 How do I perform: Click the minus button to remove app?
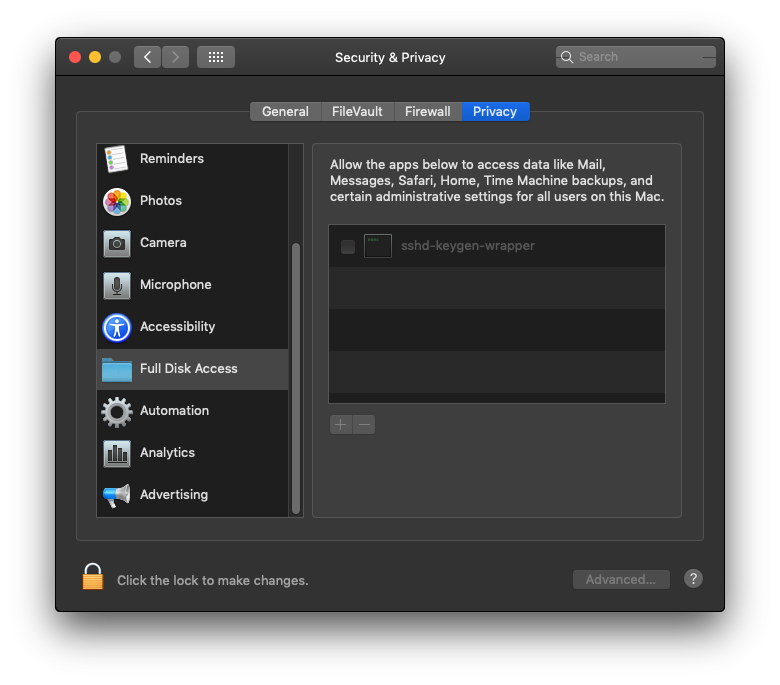pos(364,425)
